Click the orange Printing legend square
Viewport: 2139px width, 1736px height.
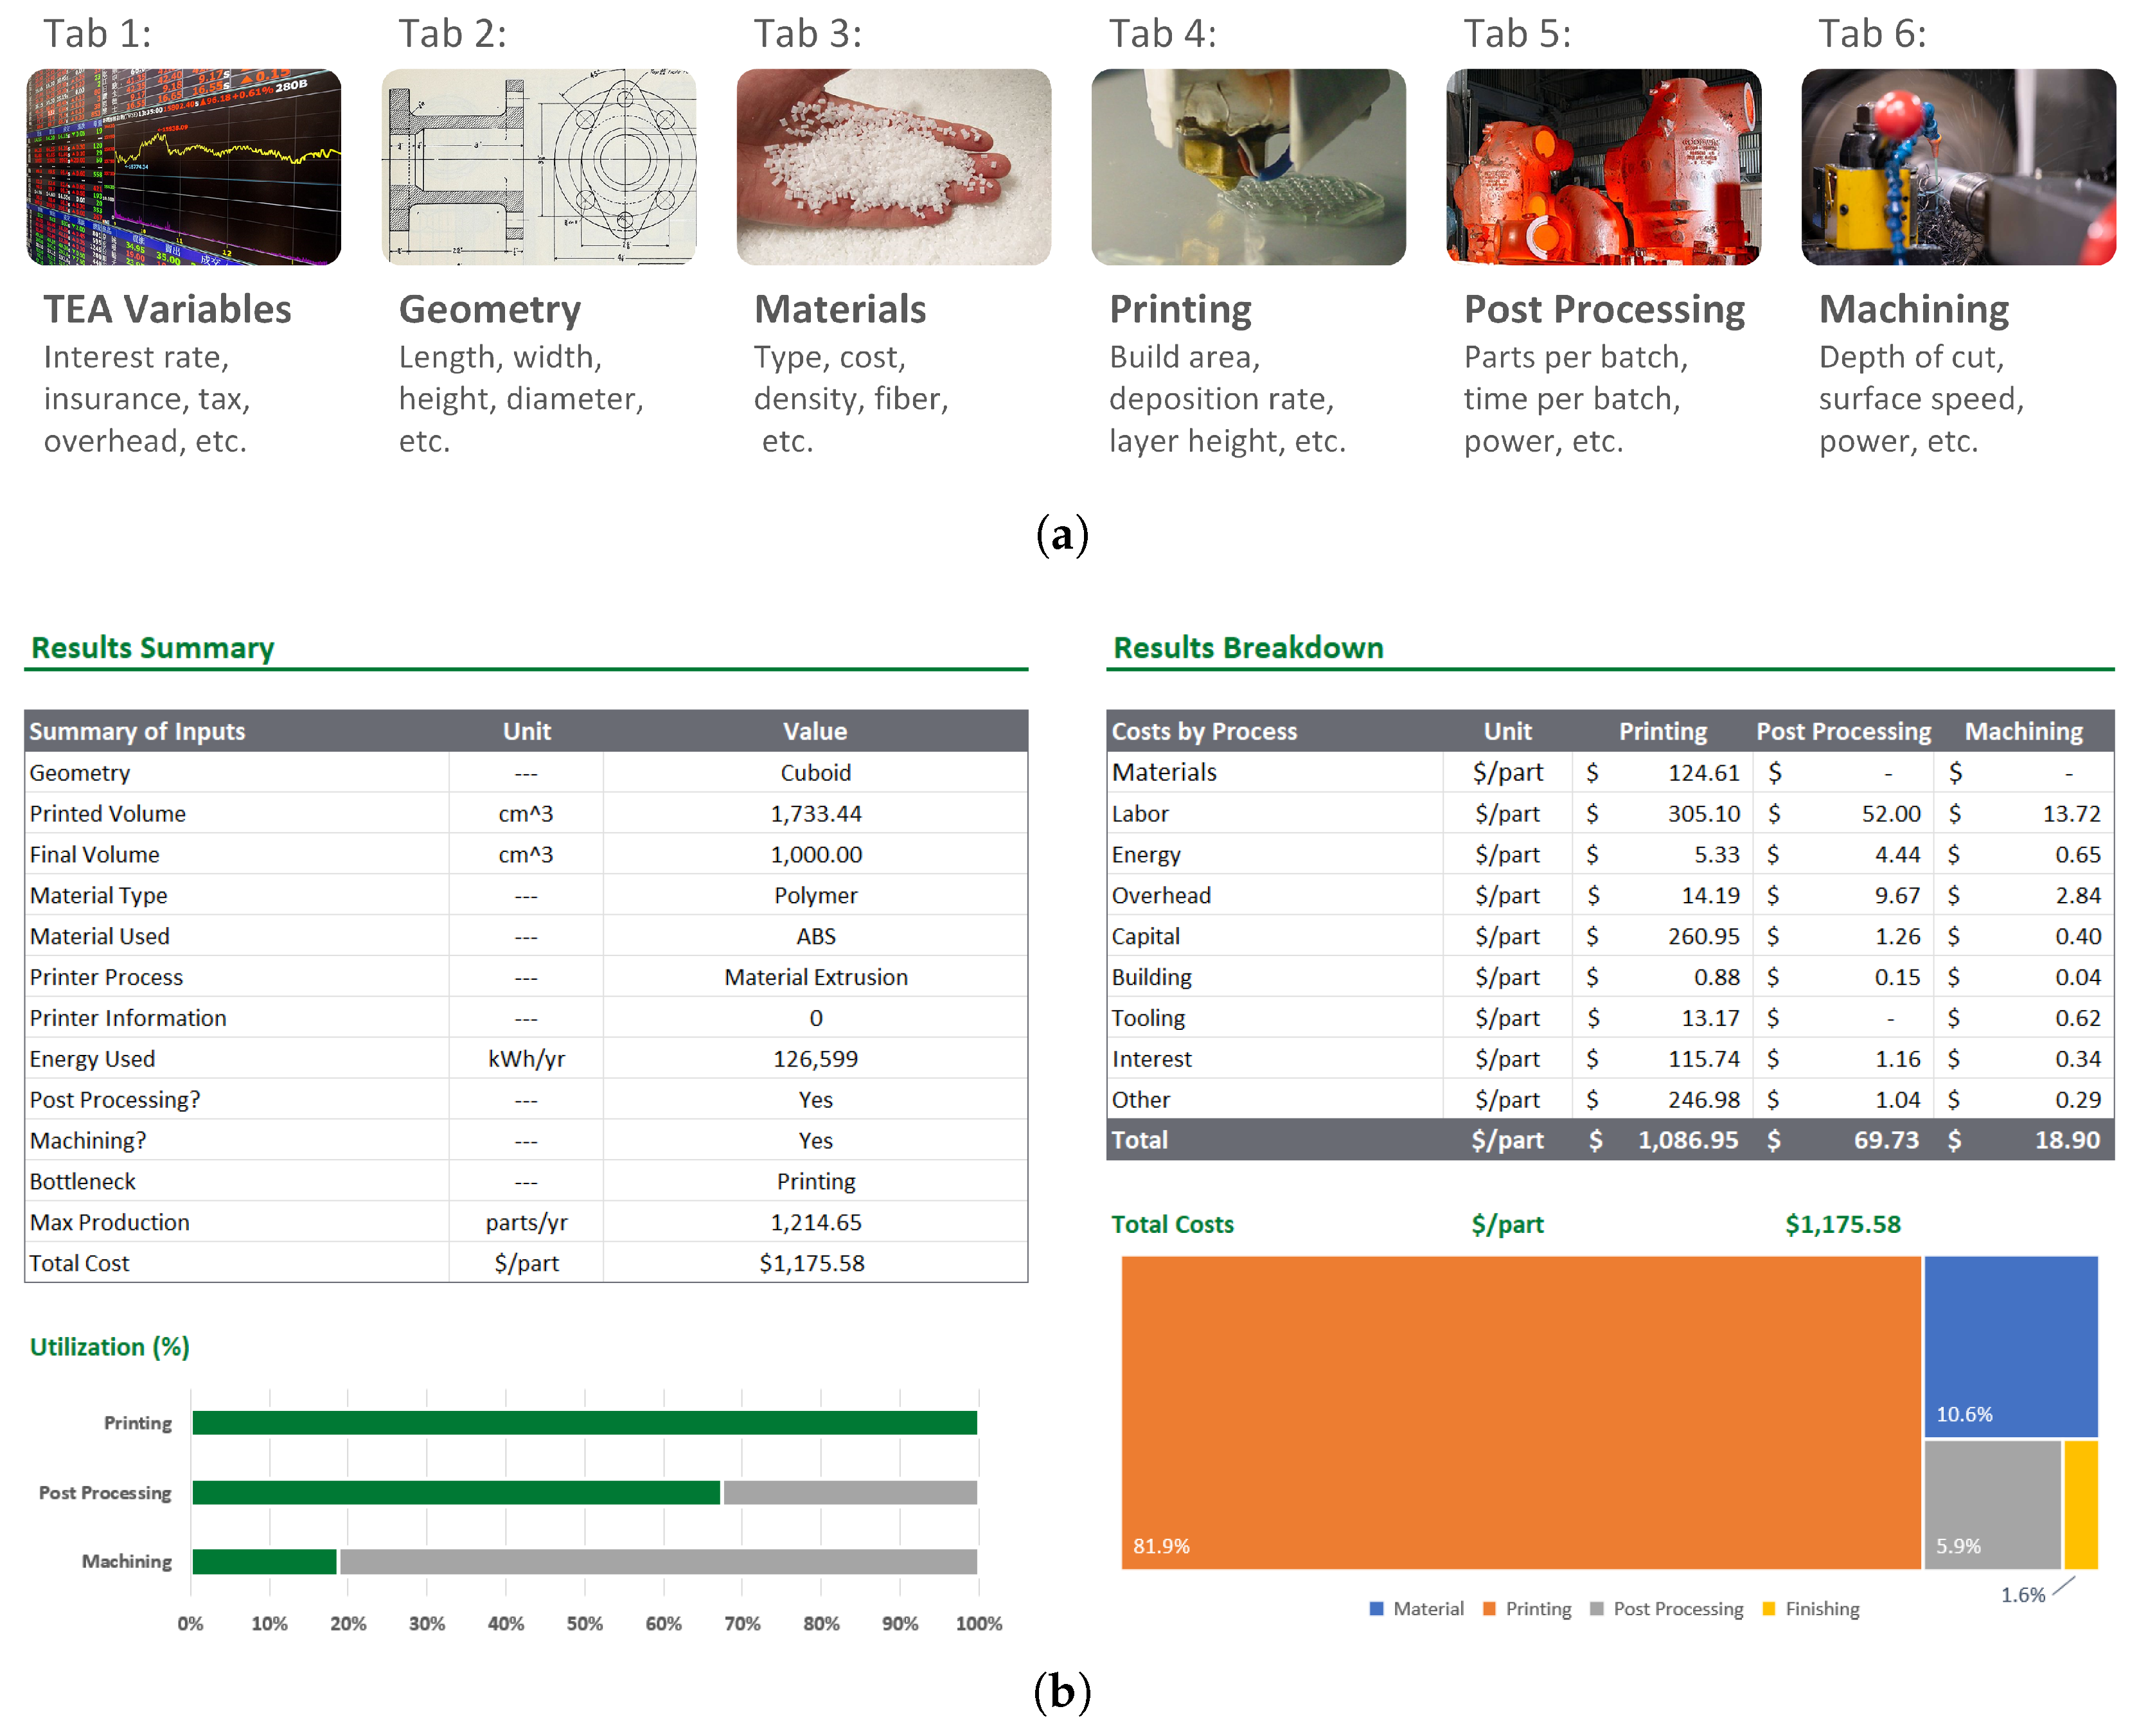tap(1489, 1609)
